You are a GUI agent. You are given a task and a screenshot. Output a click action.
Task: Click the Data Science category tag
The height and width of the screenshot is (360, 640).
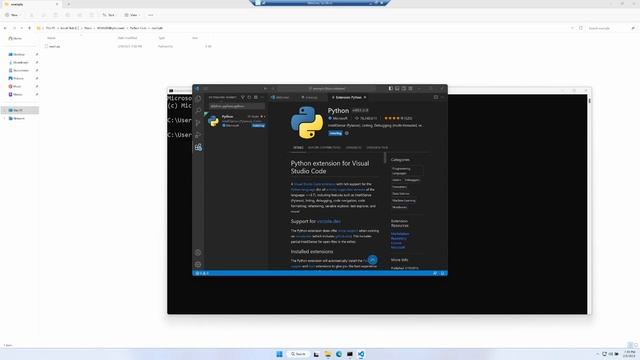401,194
